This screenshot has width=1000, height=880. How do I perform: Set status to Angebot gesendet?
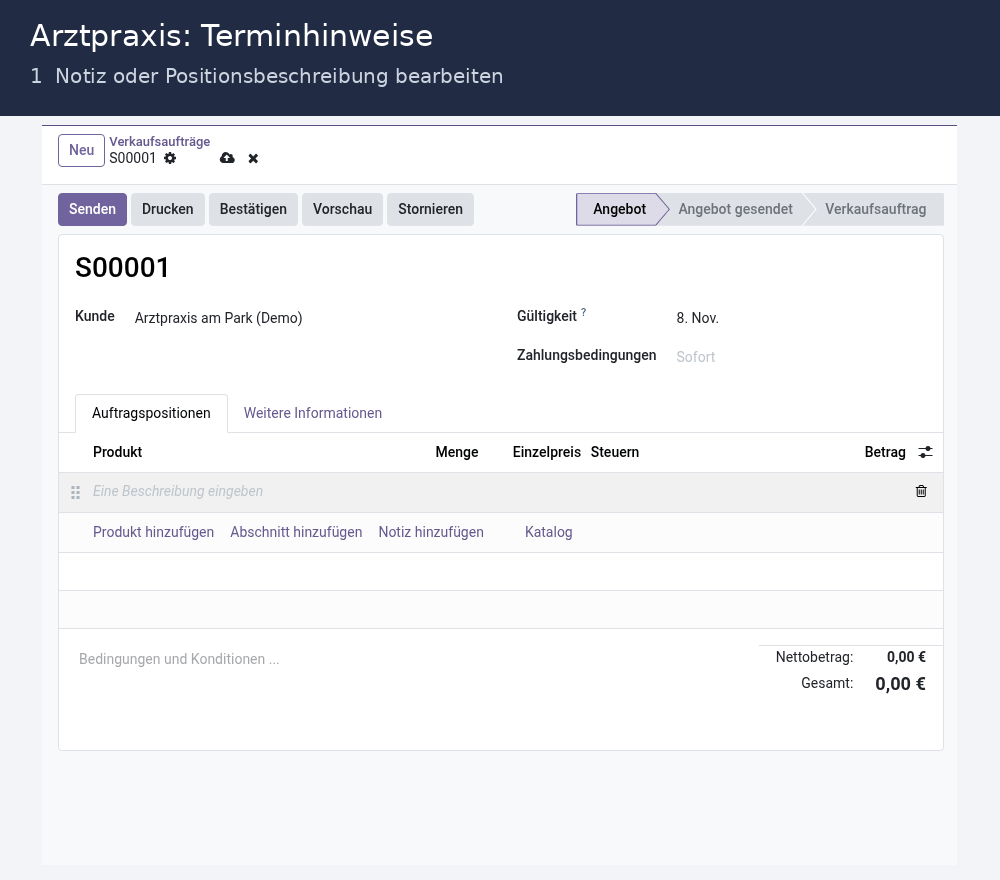click(x=735, y=209)
